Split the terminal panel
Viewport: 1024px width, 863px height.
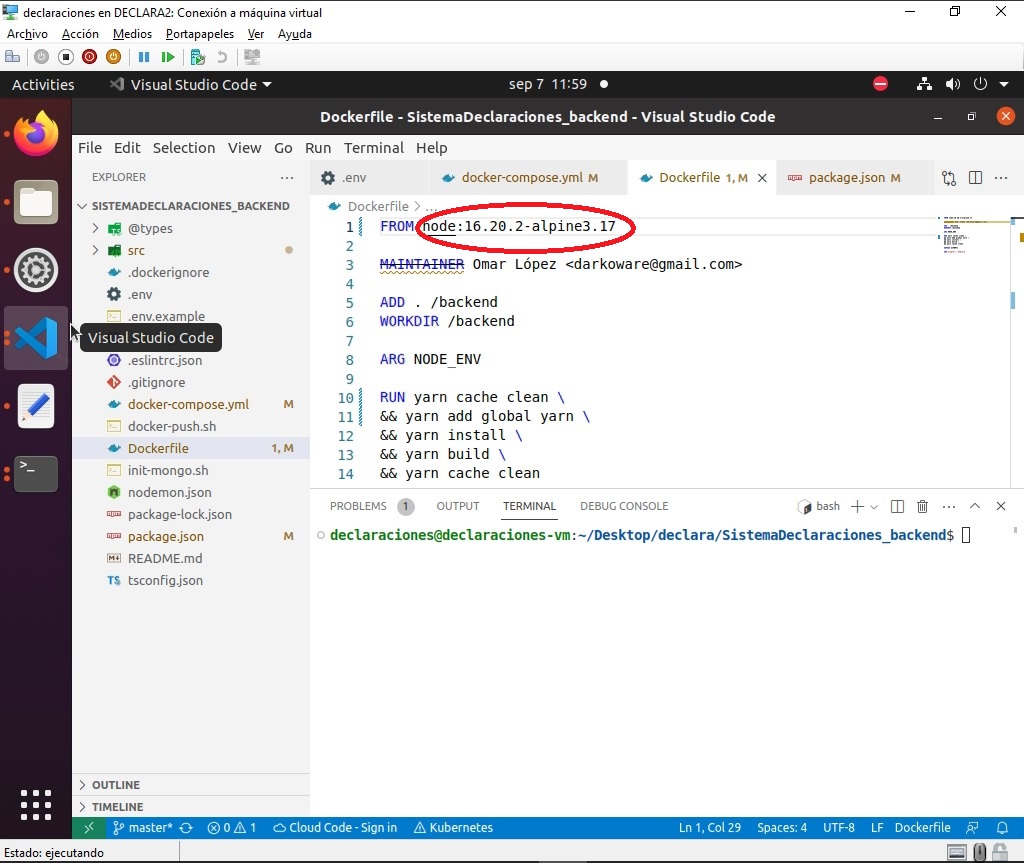coord(897,507)
